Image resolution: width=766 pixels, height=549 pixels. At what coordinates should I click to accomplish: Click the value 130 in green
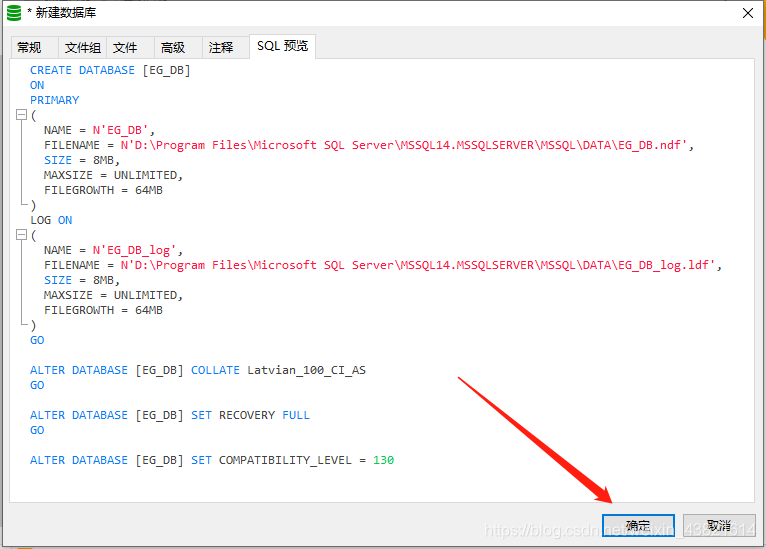point(383,460)
